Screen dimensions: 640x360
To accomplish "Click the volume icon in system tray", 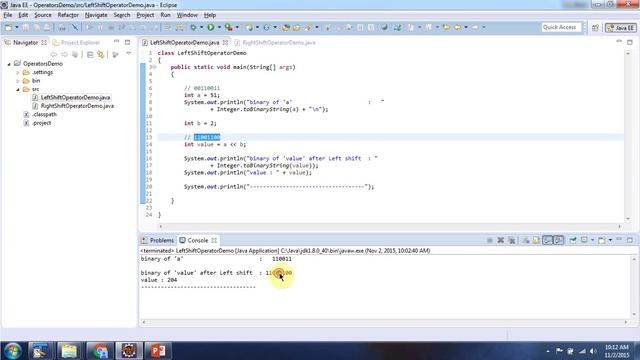I will pyautogui.click(x=593, y=351).
